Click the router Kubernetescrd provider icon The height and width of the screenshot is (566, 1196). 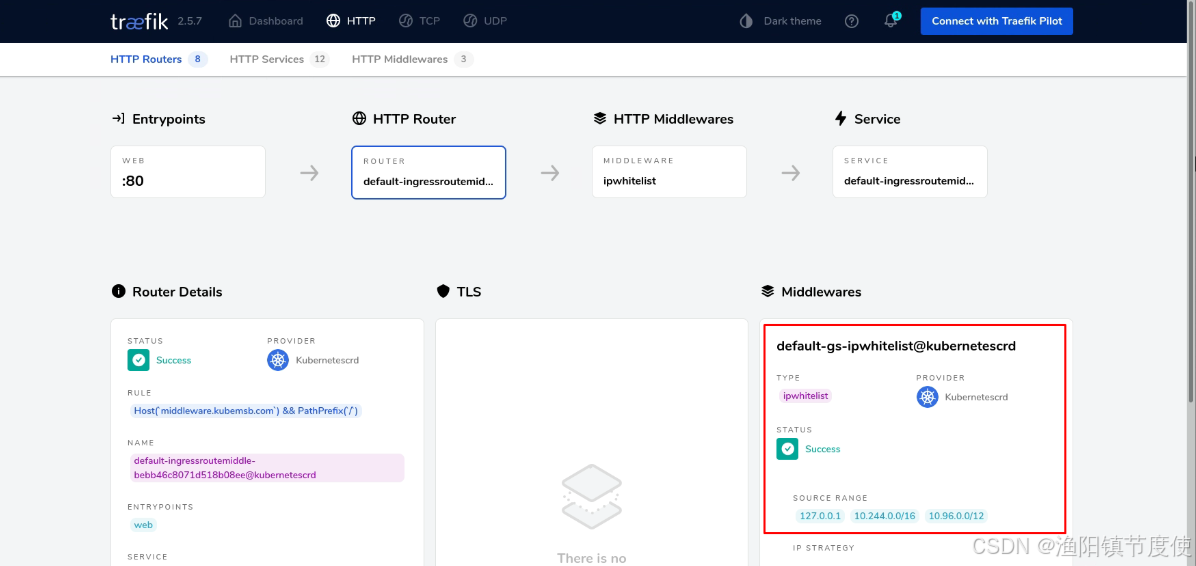tap(278, 360)
